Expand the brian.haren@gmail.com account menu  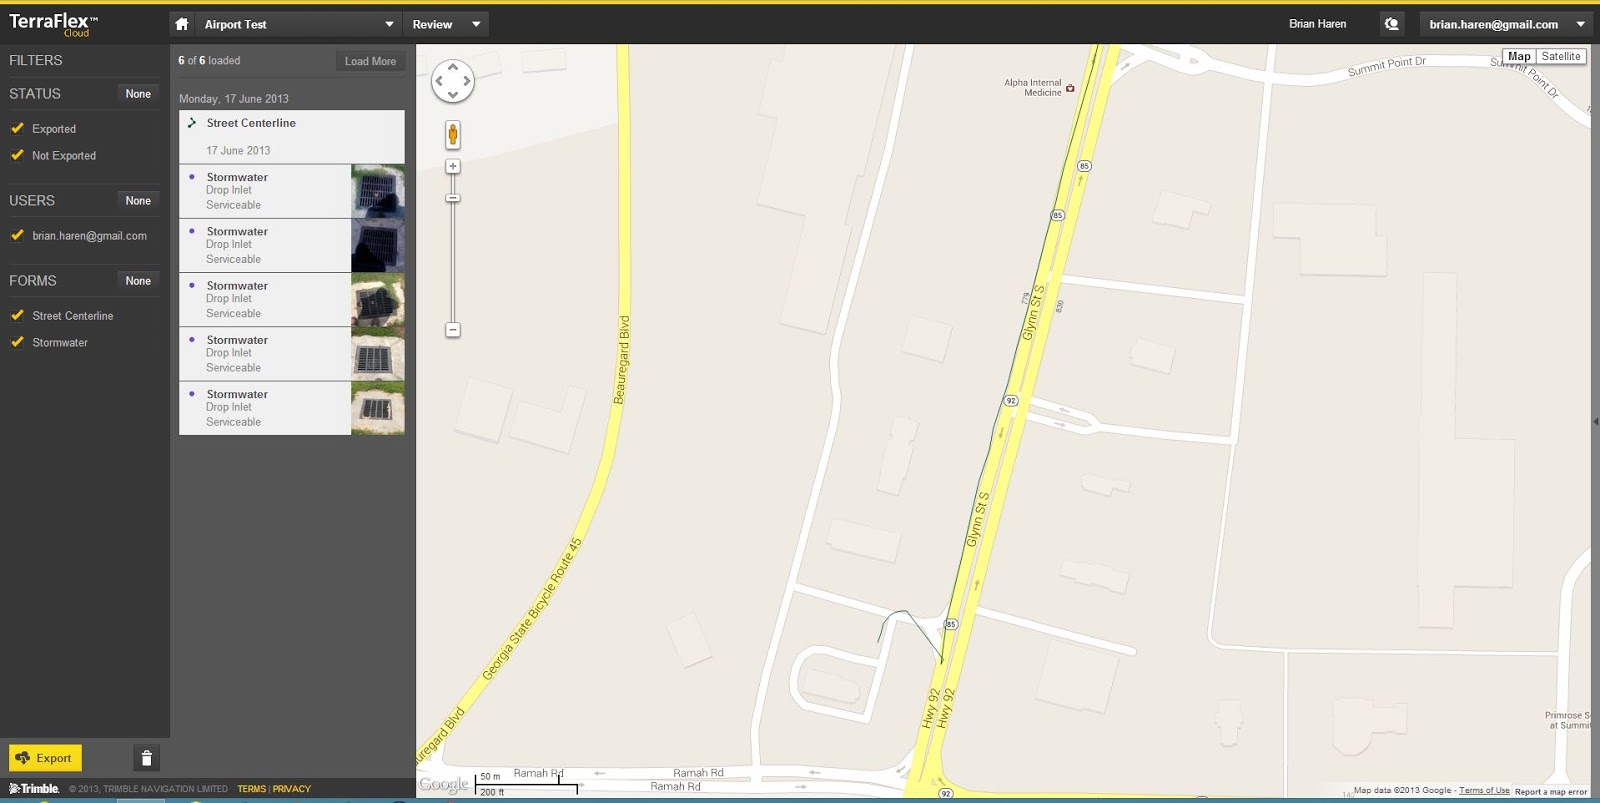pyautogui.click(x=1580, y=24)
